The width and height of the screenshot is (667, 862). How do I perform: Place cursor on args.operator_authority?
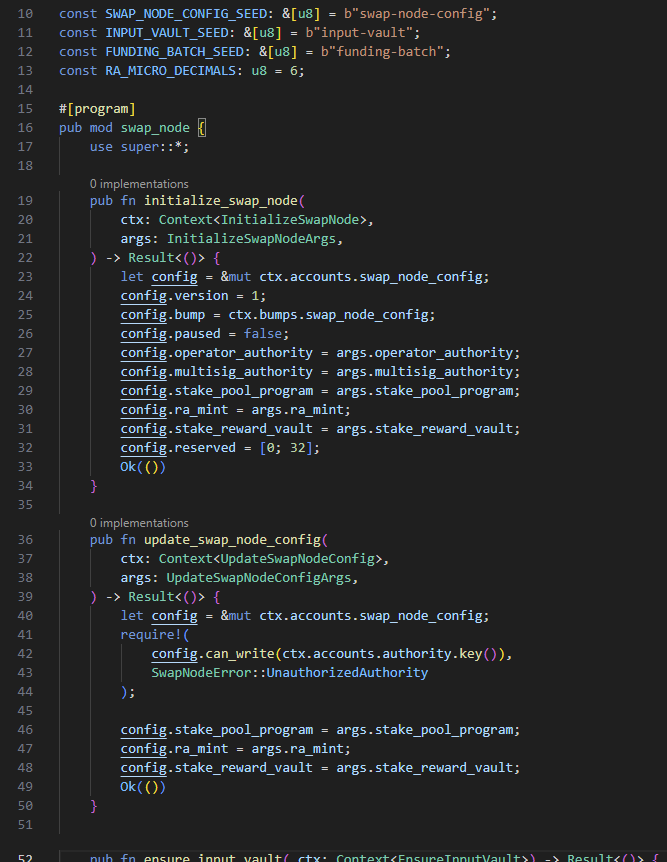point(425,353)
